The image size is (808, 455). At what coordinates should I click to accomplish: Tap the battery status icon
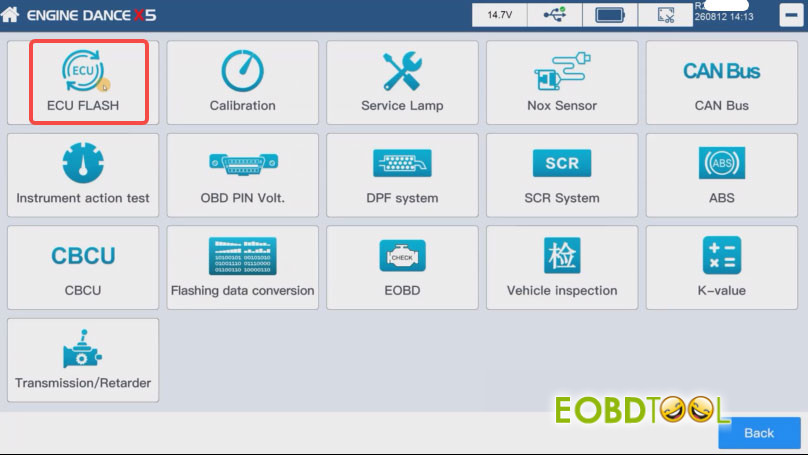(x=610, y=14)
